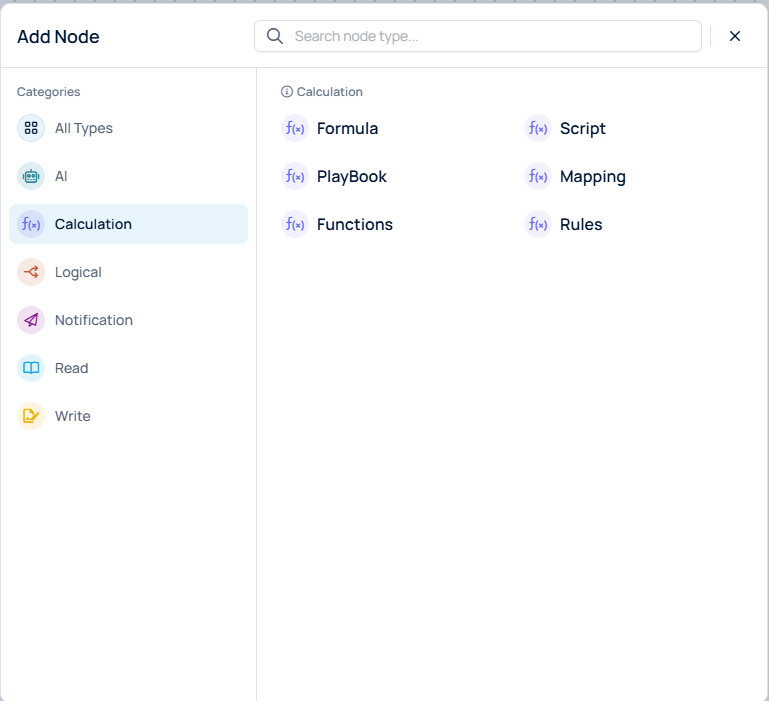Click the Logical branch icon
The height and width of the screenshot is (701, 769).
(31, 272)
